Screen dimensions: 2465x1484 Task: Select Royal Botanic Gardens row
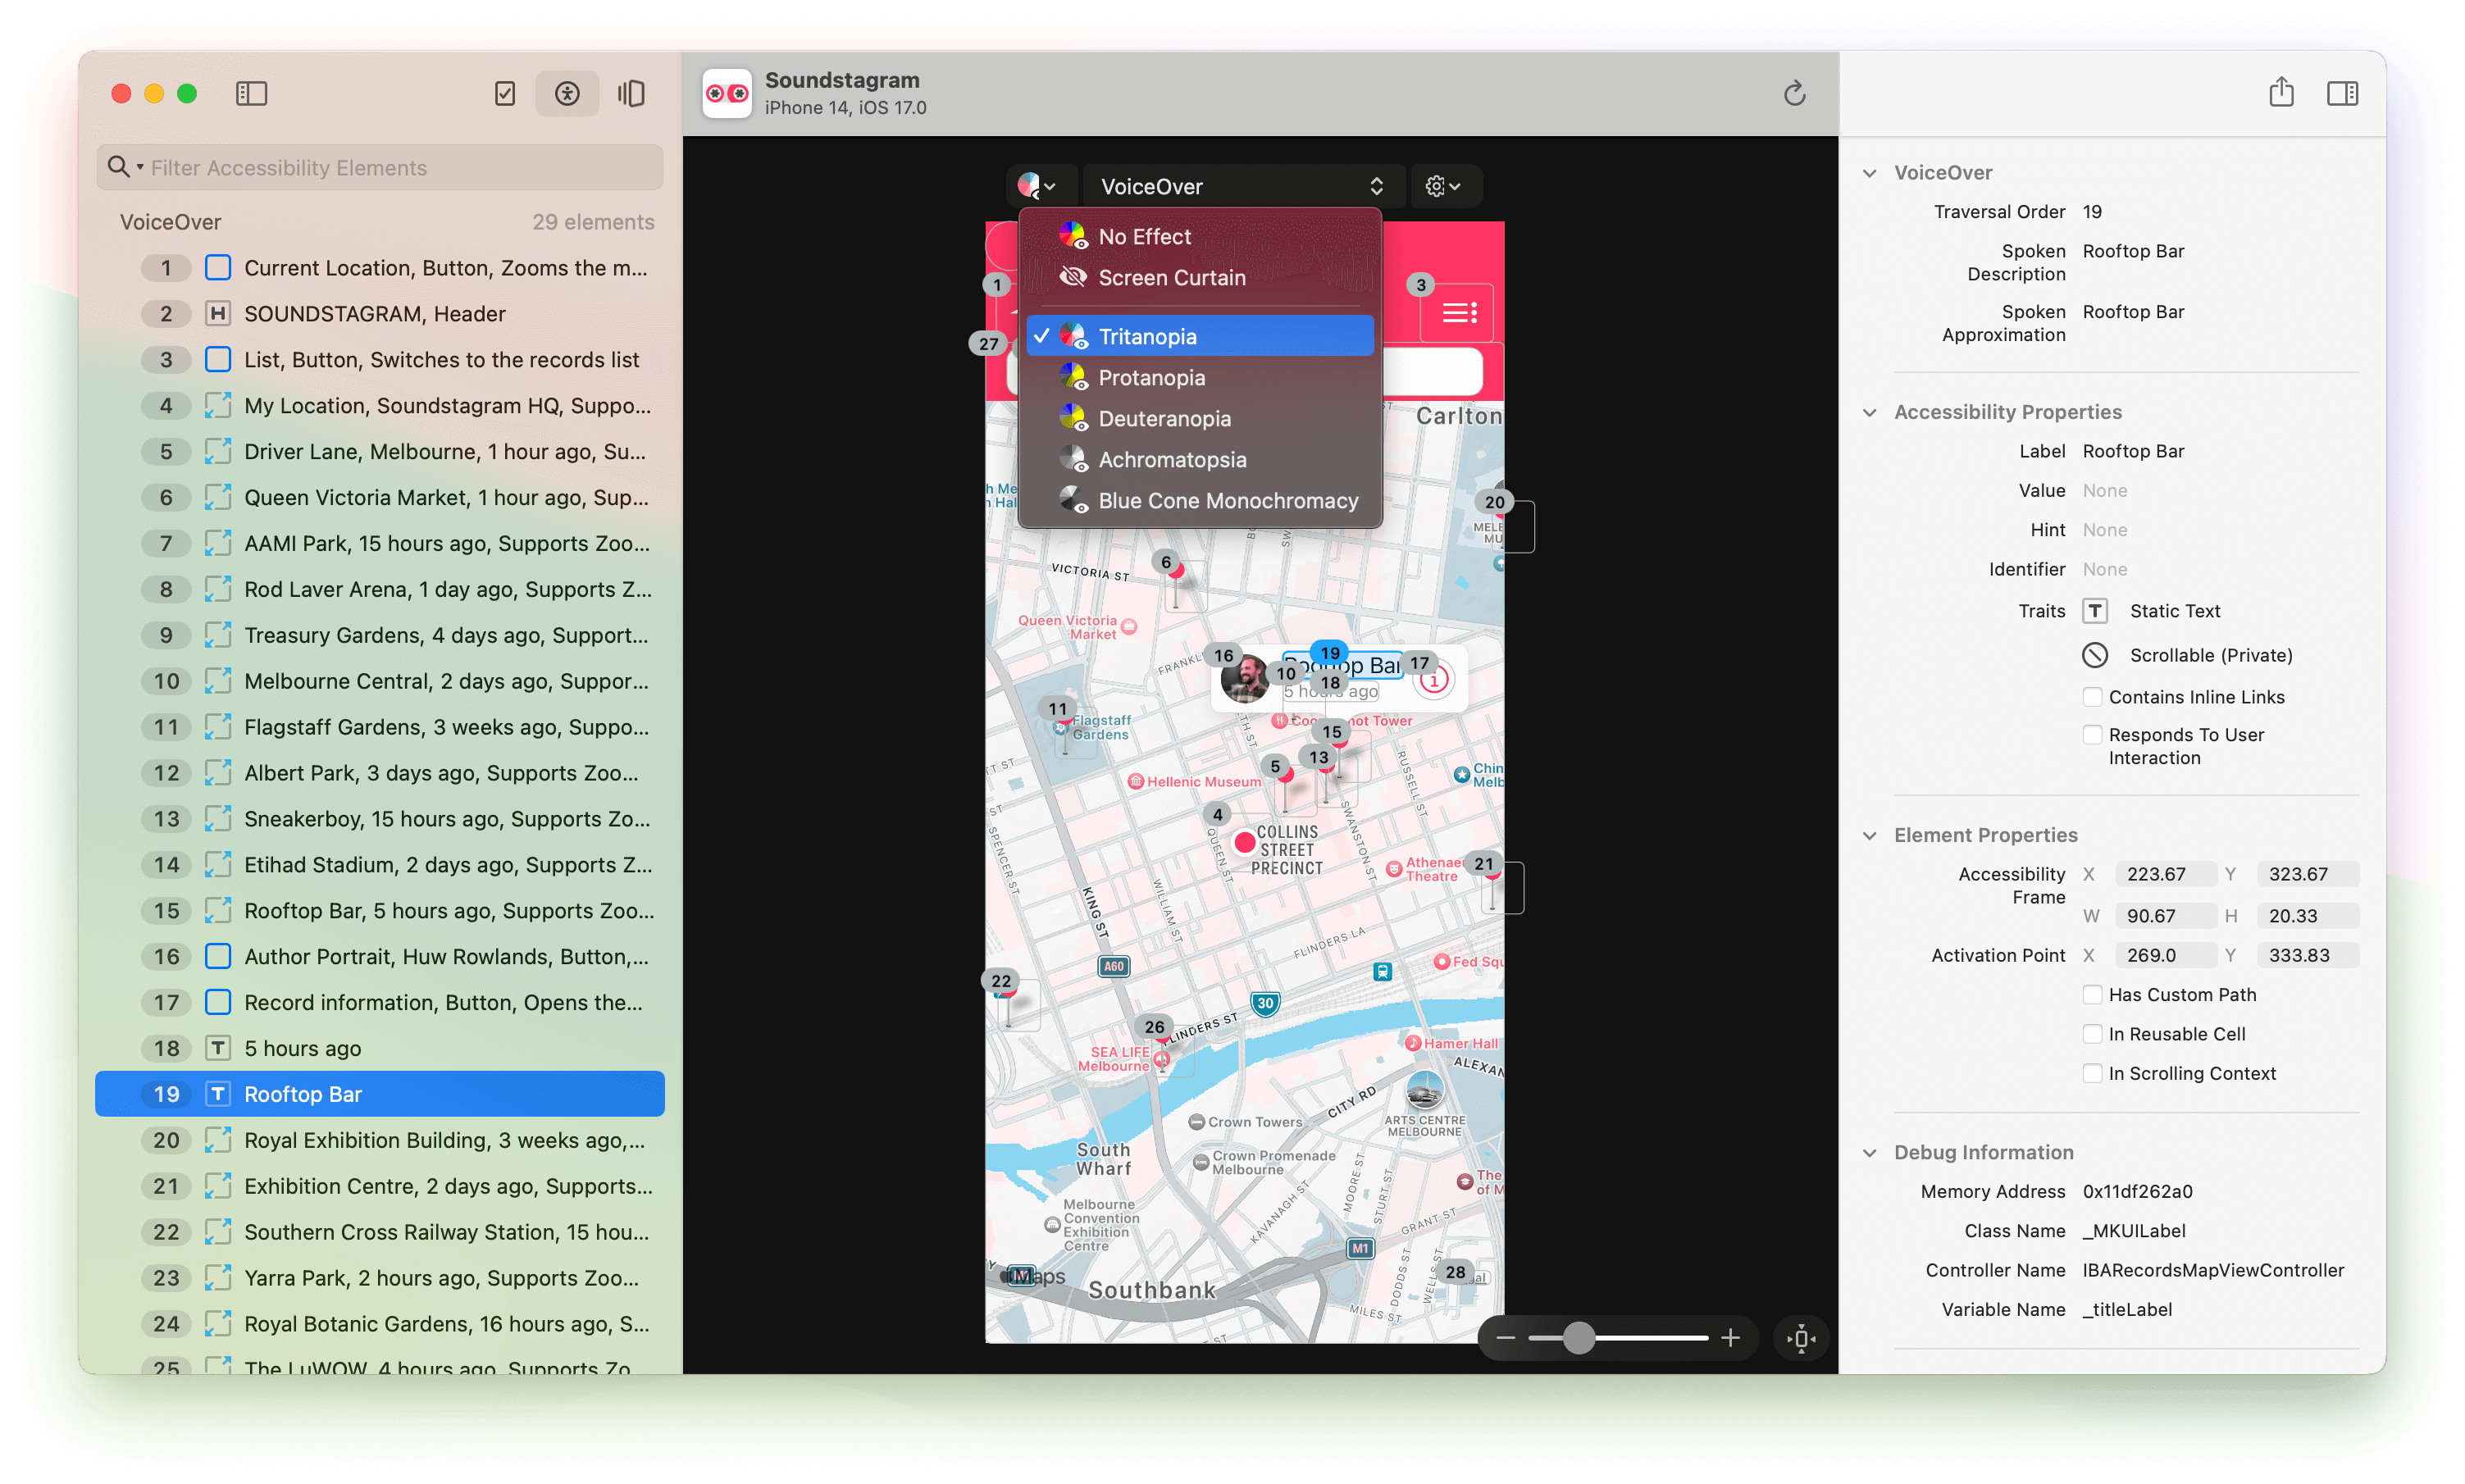(380, 1324)
